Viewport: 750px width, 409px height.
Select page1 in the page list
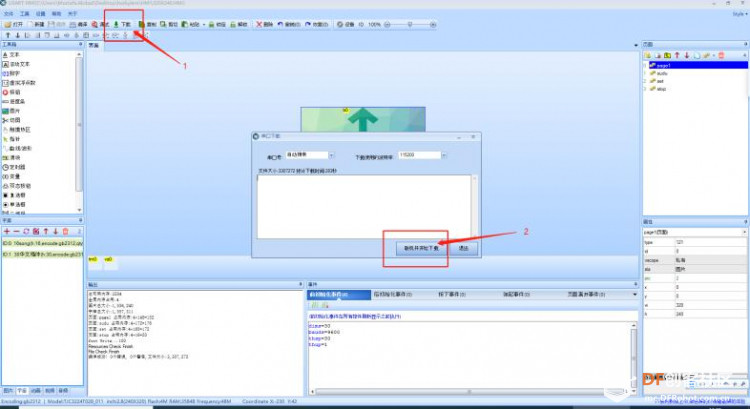click(x=697, y=65)
